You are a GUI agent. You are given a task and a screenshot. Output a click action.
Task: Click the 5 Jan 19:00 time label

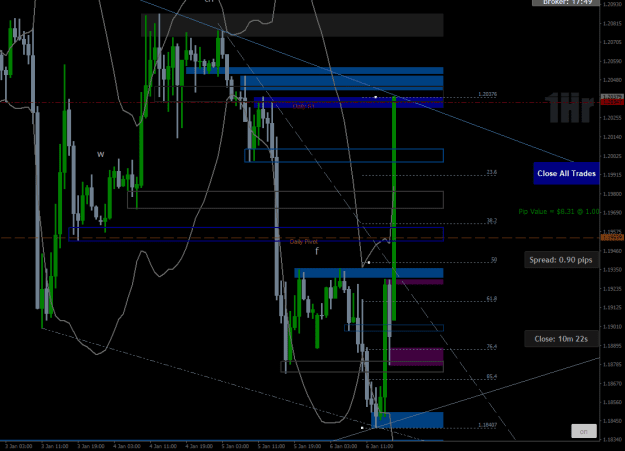point(308,446)
